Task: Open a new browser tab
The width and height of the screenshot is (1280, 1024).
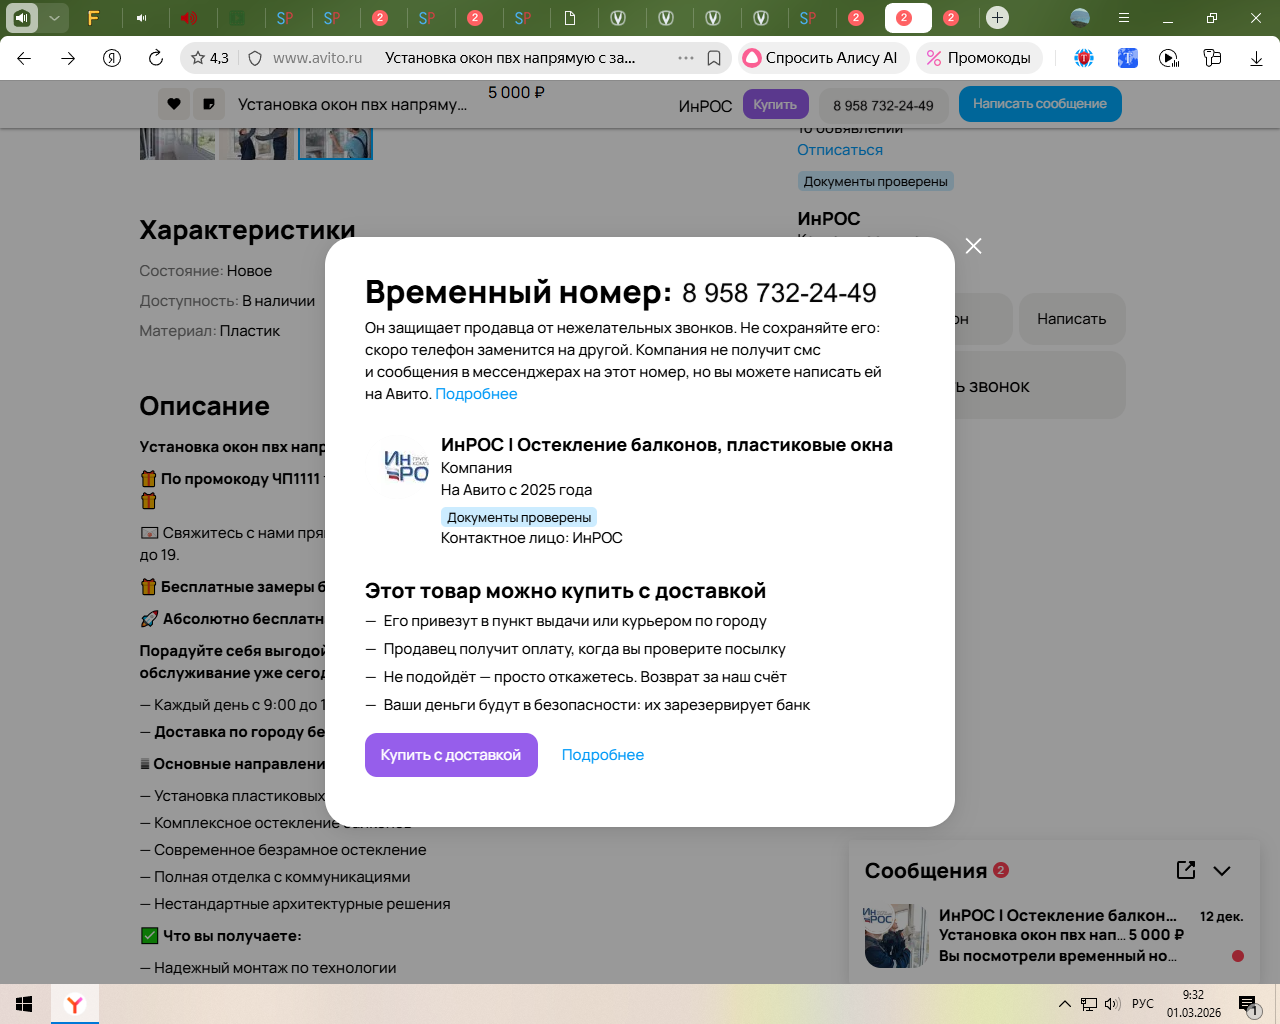Action: pos(997,17)
